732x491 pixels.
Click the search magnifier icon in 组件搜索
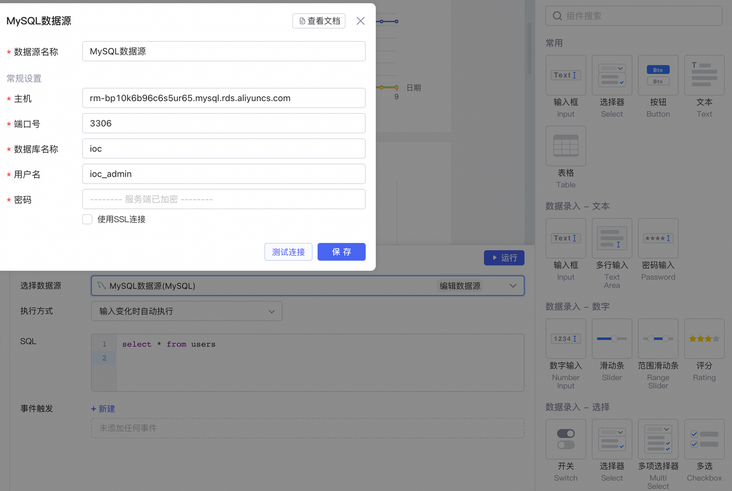557,16
